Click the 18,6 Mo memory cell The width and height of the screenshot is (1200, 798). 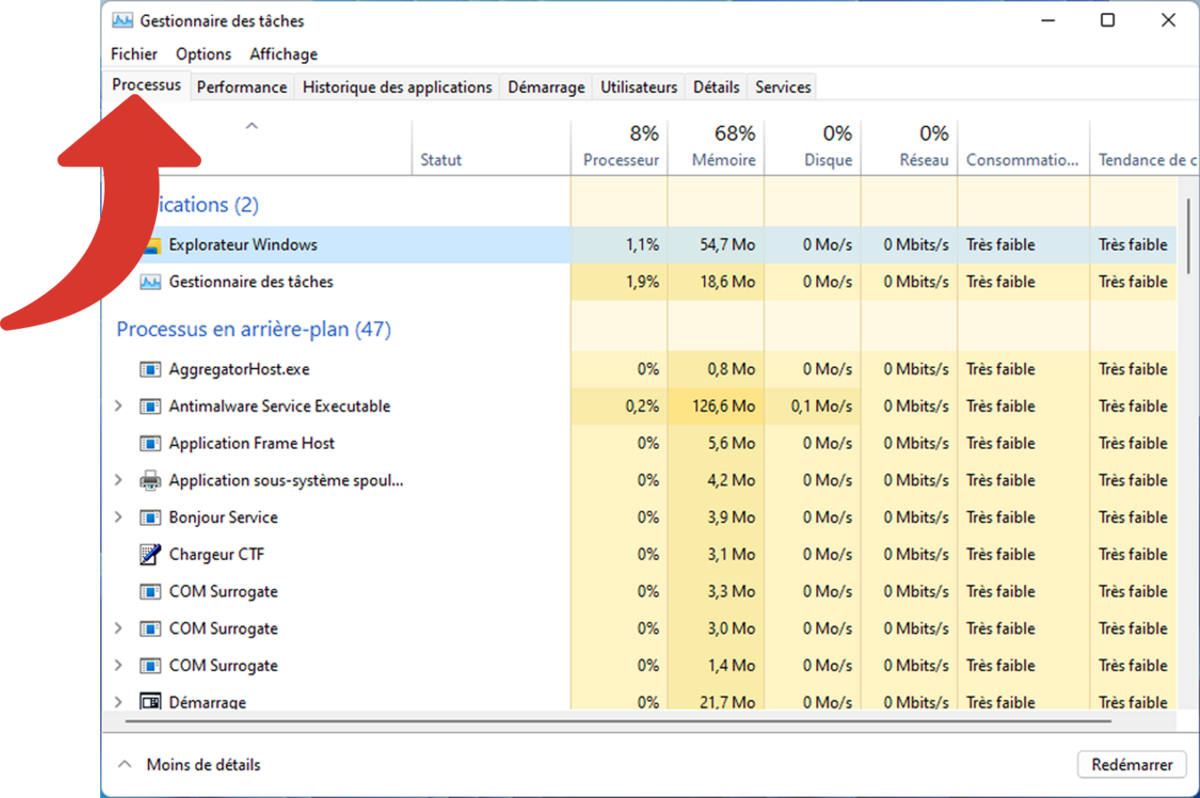pyautogui.click(x=716, y=282)
